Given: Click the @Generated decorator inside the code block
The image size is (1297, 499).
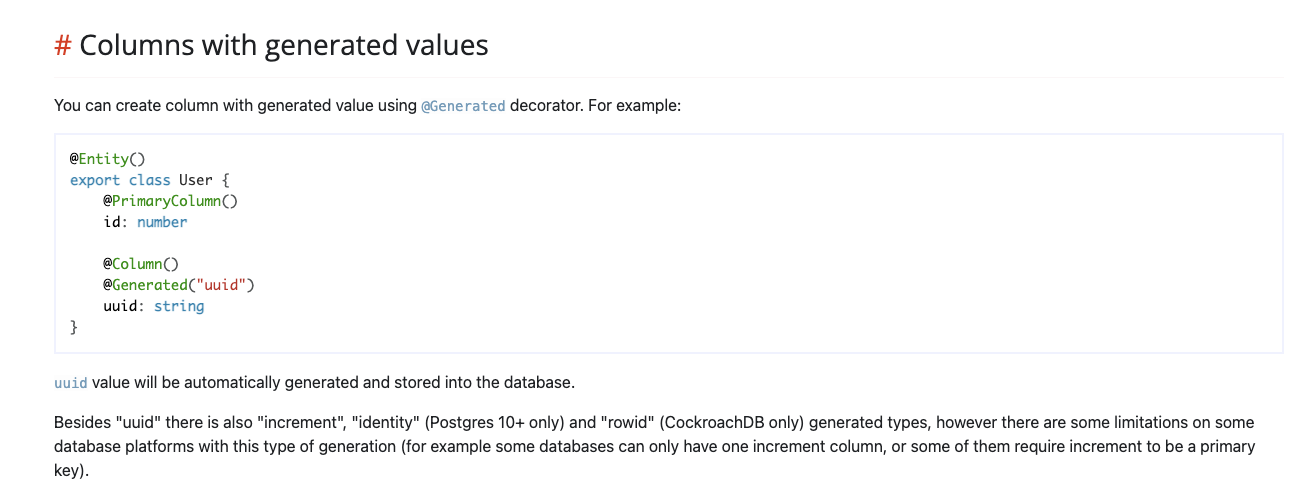Looking at the screenshot, I should [145, 285].
